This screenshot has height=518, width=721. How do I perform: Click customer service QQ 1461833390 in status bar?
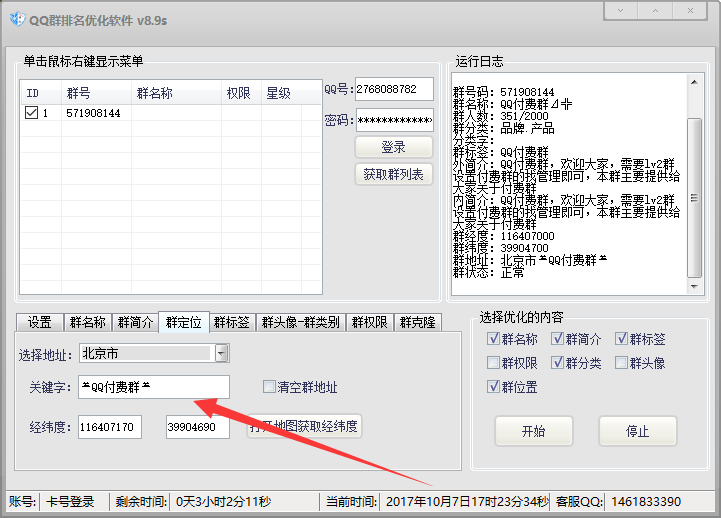(x=646, y=501)
